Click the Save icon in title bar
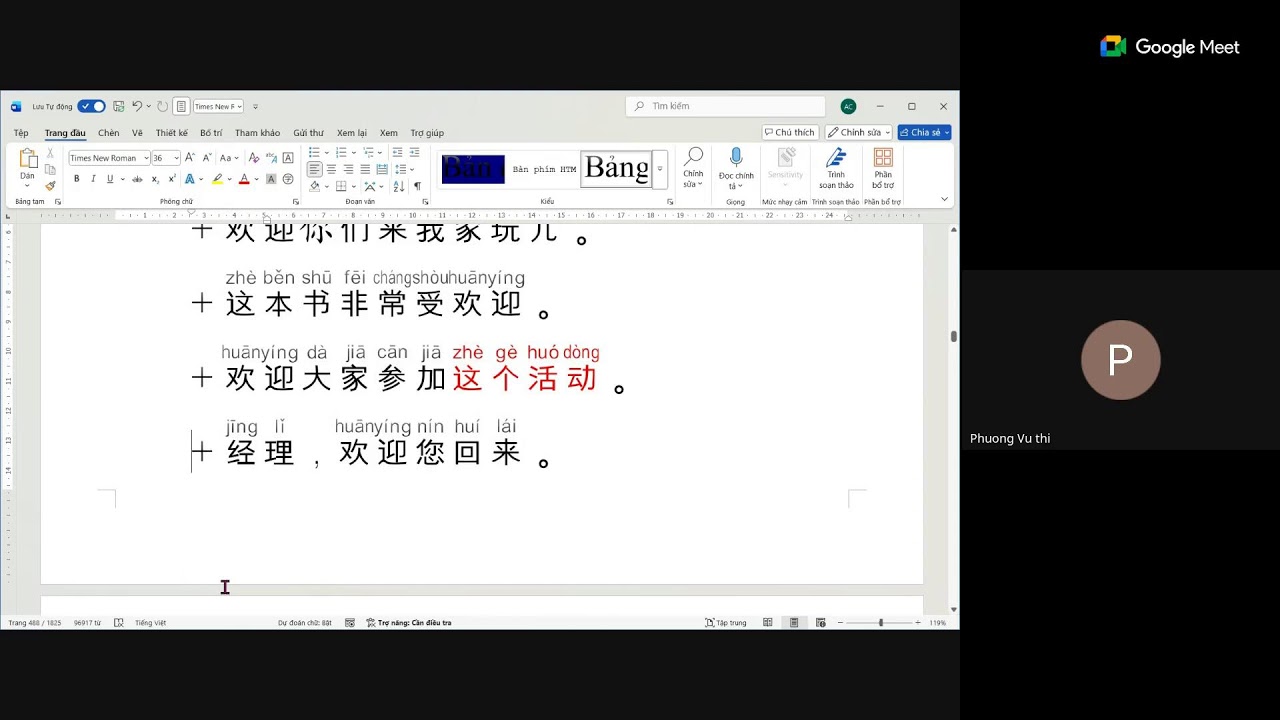1280x720 pixels. (119, 106)
